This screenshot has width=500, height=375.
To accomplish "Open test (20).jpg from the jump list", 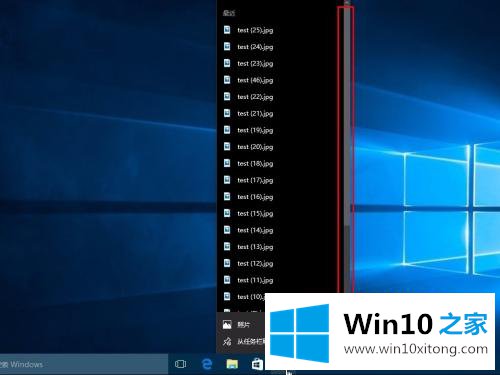I will tap(280, 147).
